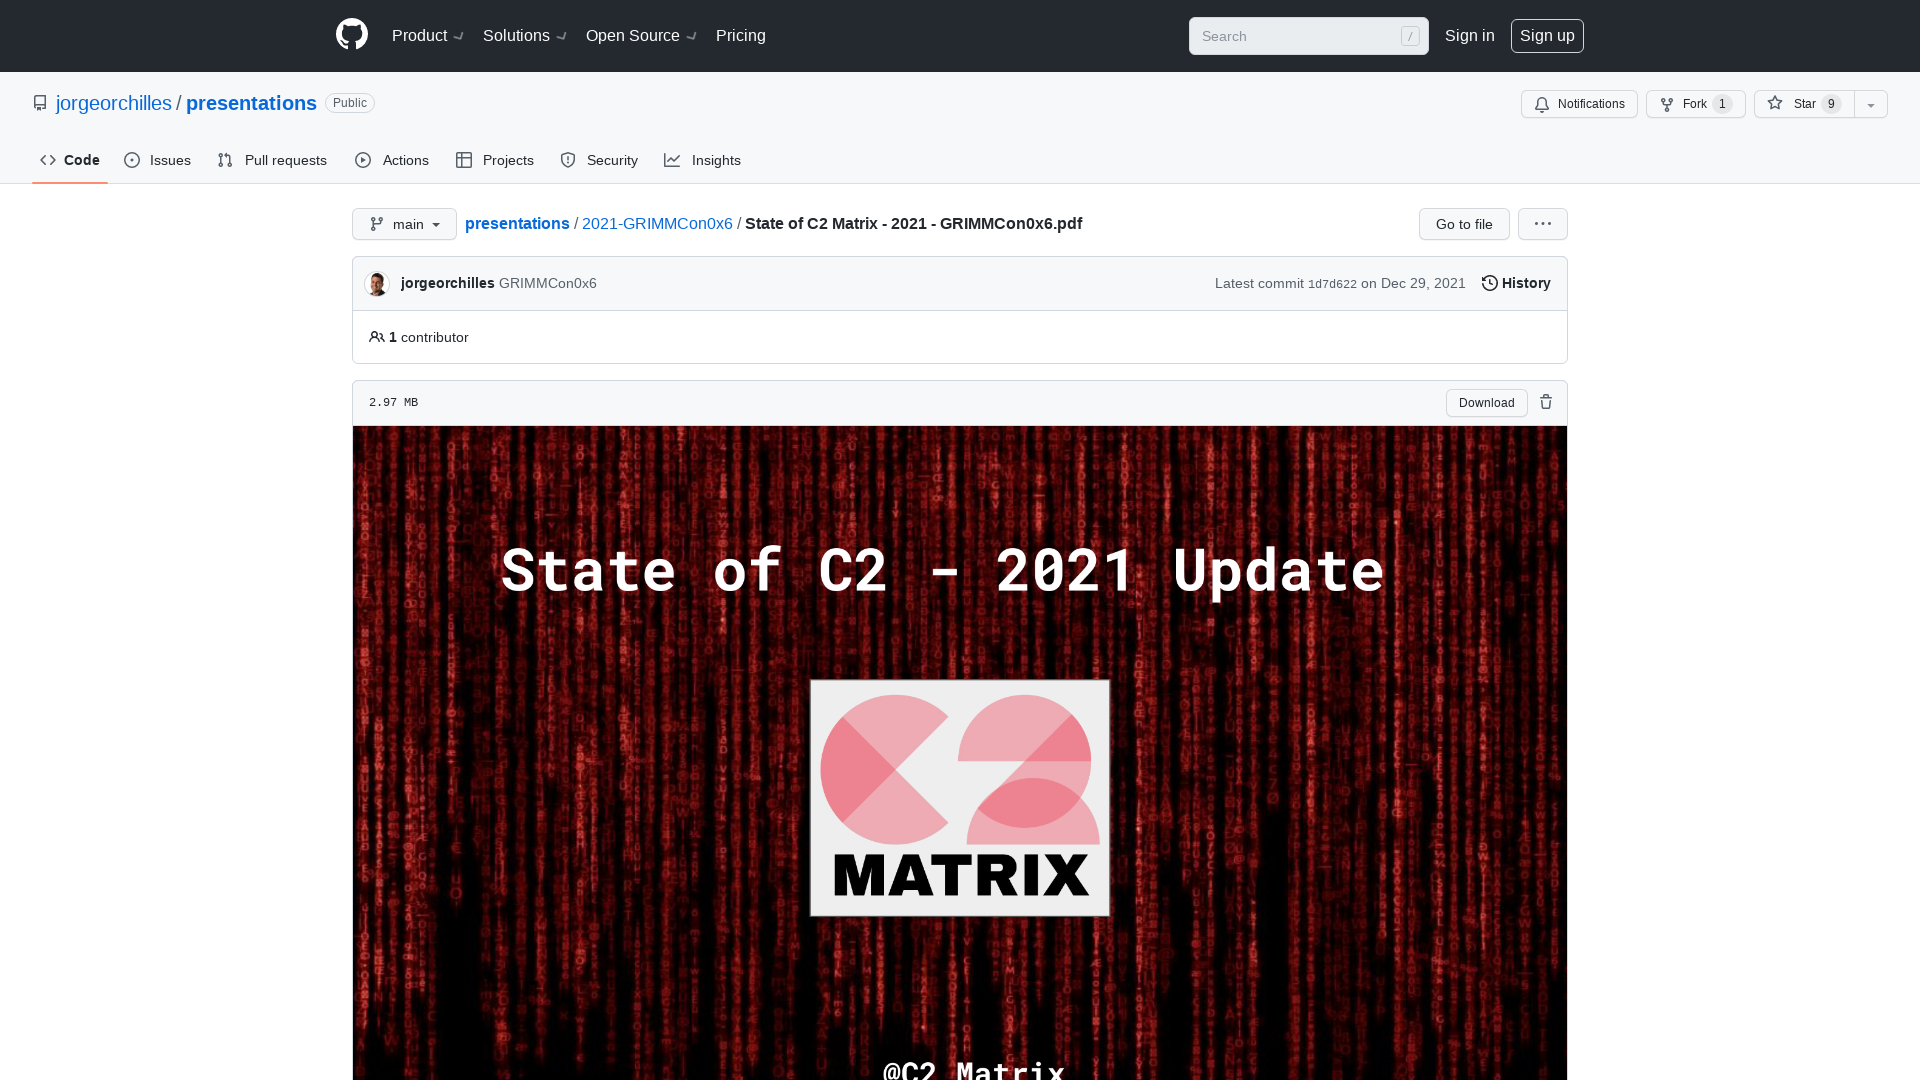Click the repository icon beside jorgeorchilles

40,103
